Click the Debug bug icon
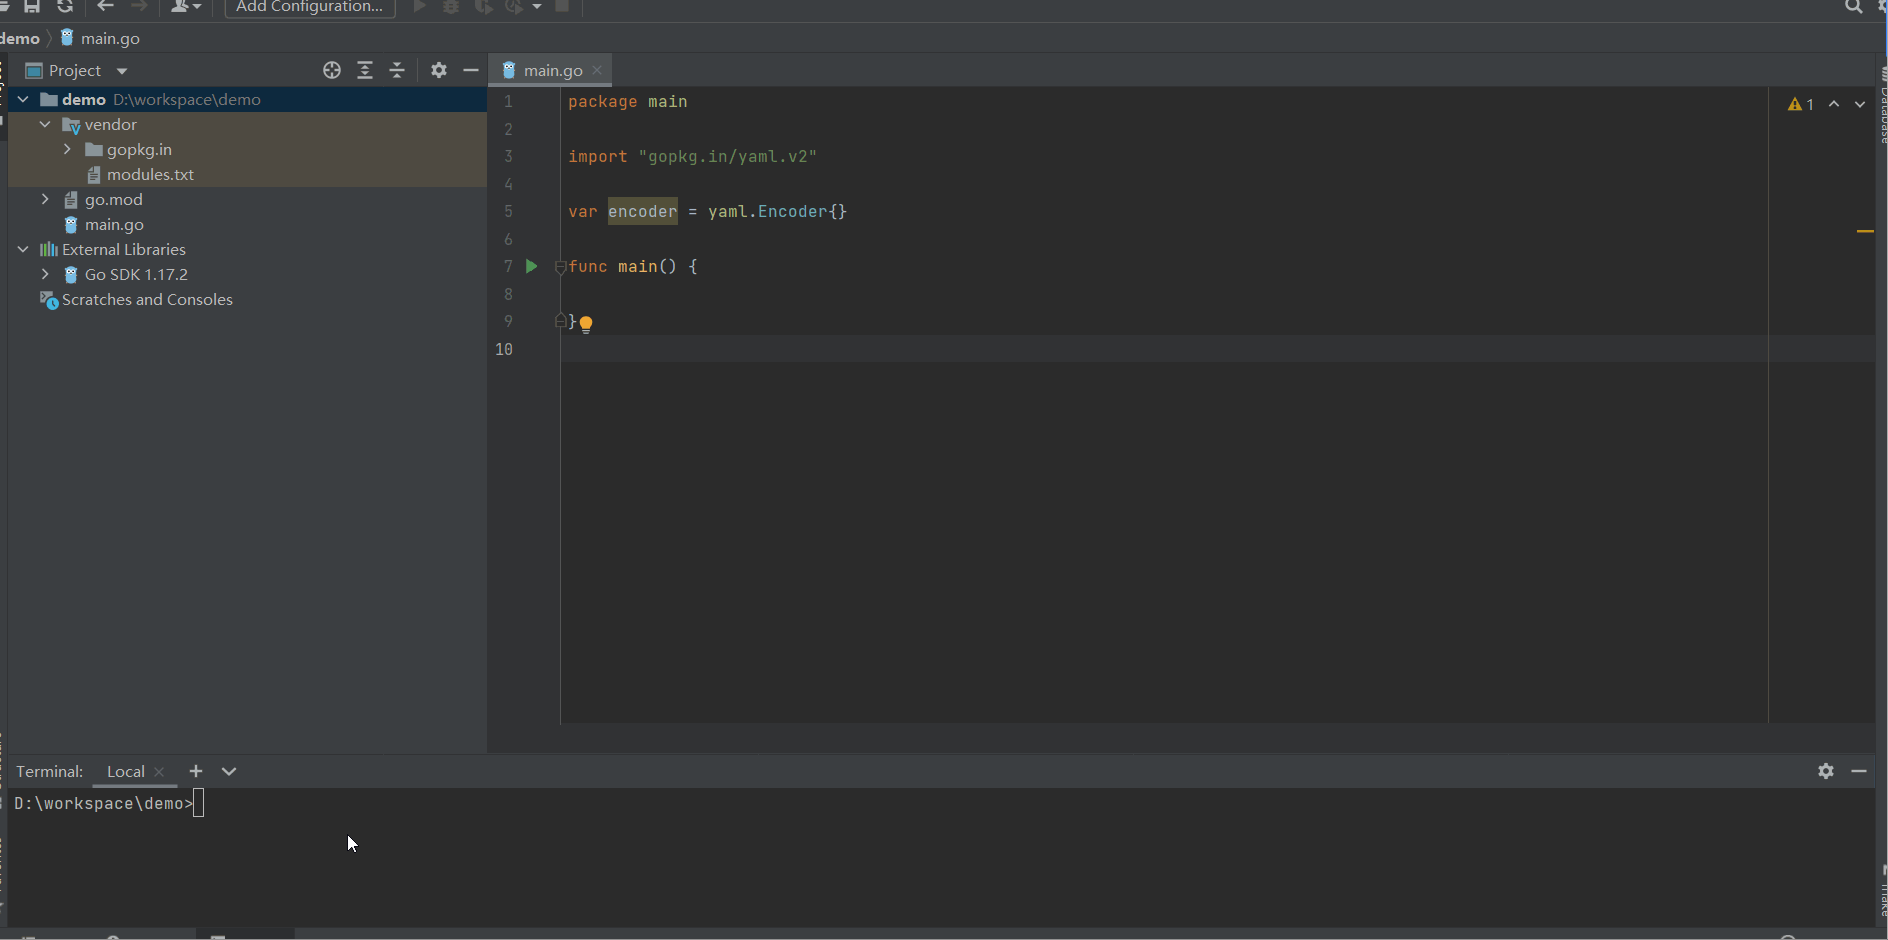 point(451,6)
